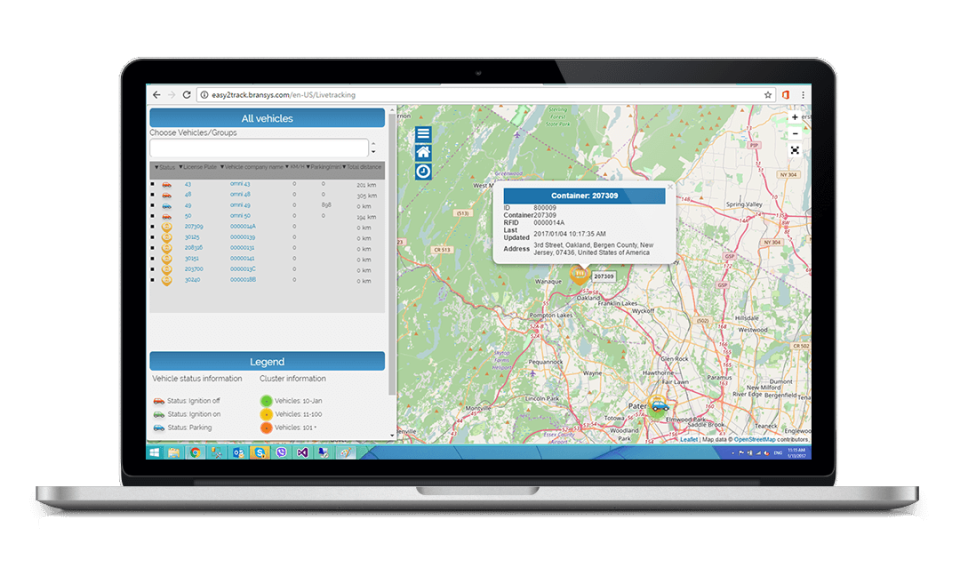The image size is (960, 576).
Task: Open vehicle details for omni 48
Action: pyautogui.click(x=240, y=195)
